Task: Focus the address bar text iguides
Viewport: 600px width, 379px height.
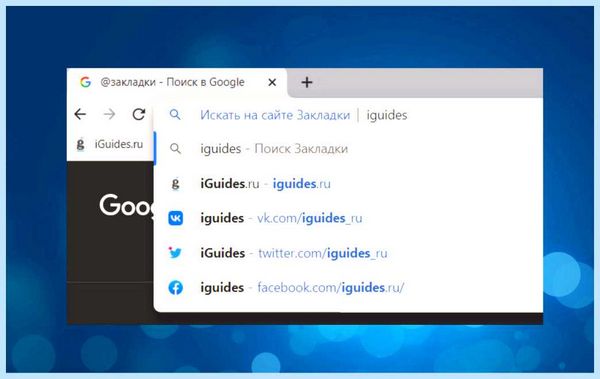Action: pos(387,115)
